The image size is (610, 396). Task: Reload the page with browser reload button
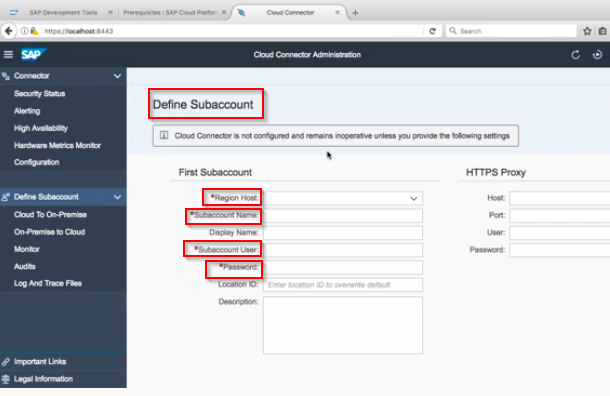pyautogui.click(x=432, y=31)
